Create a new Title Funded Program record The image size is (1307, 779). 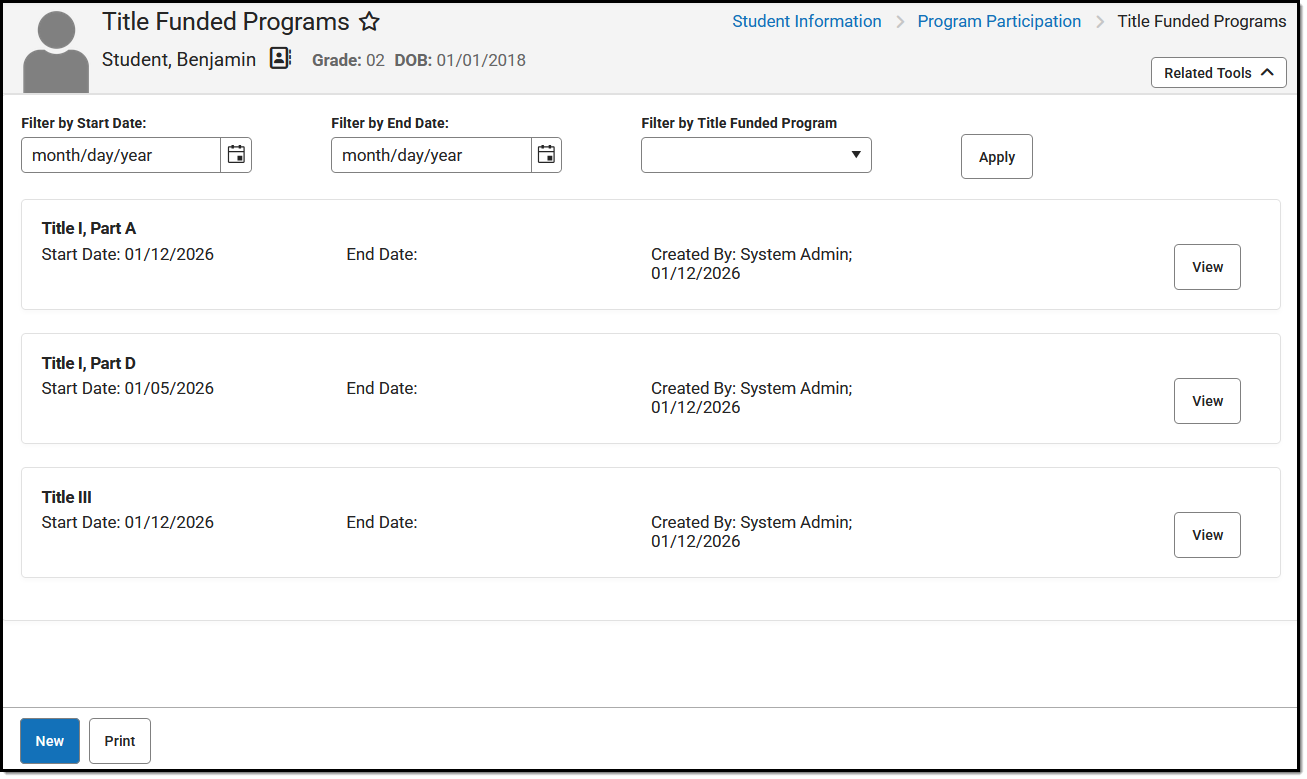tap(49, 741)
